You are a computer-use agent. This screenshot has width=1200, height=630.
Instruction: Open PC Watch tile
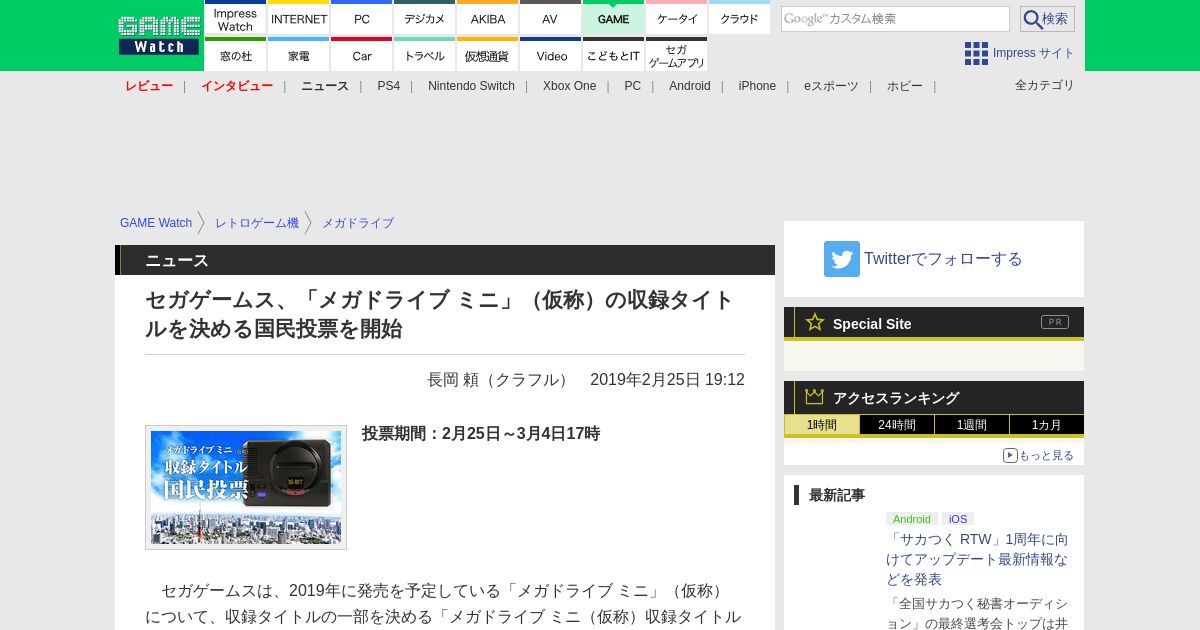coord(362,18)
